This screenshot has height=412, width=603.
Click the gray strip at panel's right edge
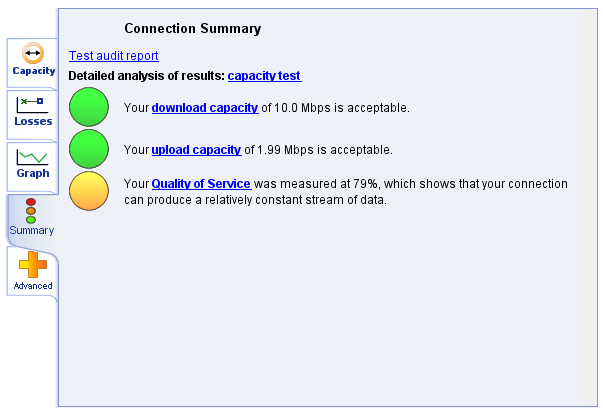point(588,207)
